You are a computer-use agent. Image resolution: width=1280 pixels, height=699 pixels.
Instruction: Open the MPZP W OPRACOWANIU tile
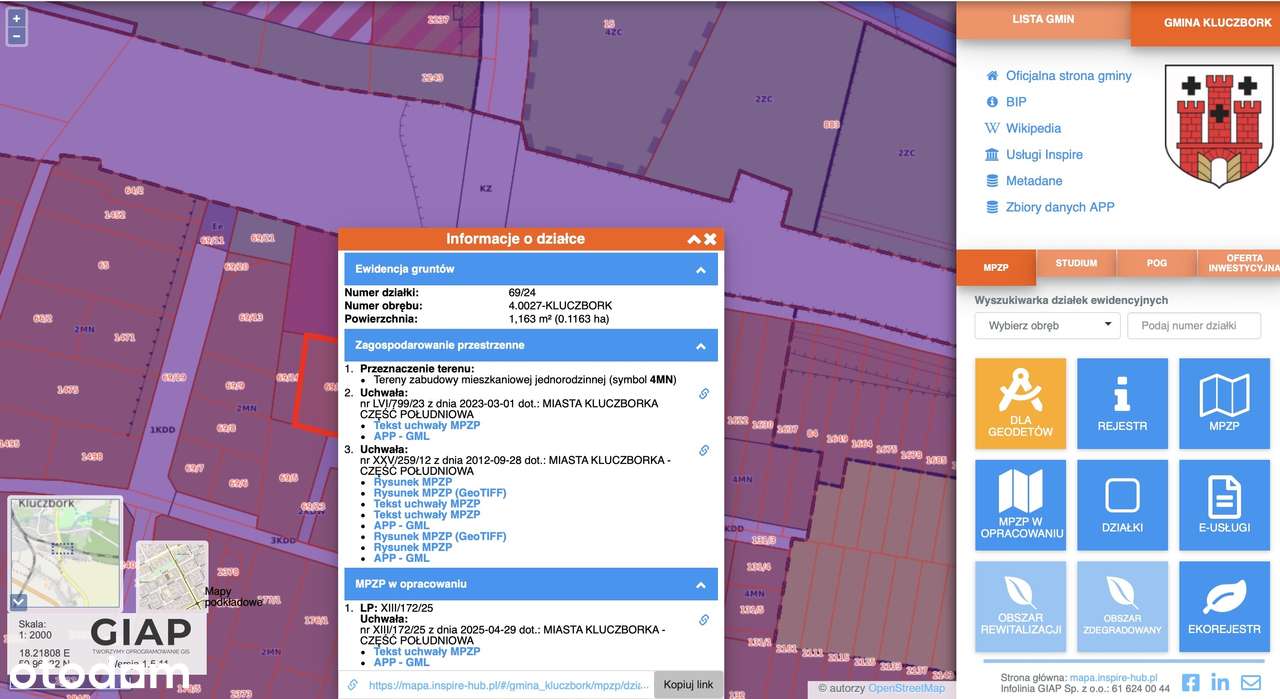pos(1020,505)
